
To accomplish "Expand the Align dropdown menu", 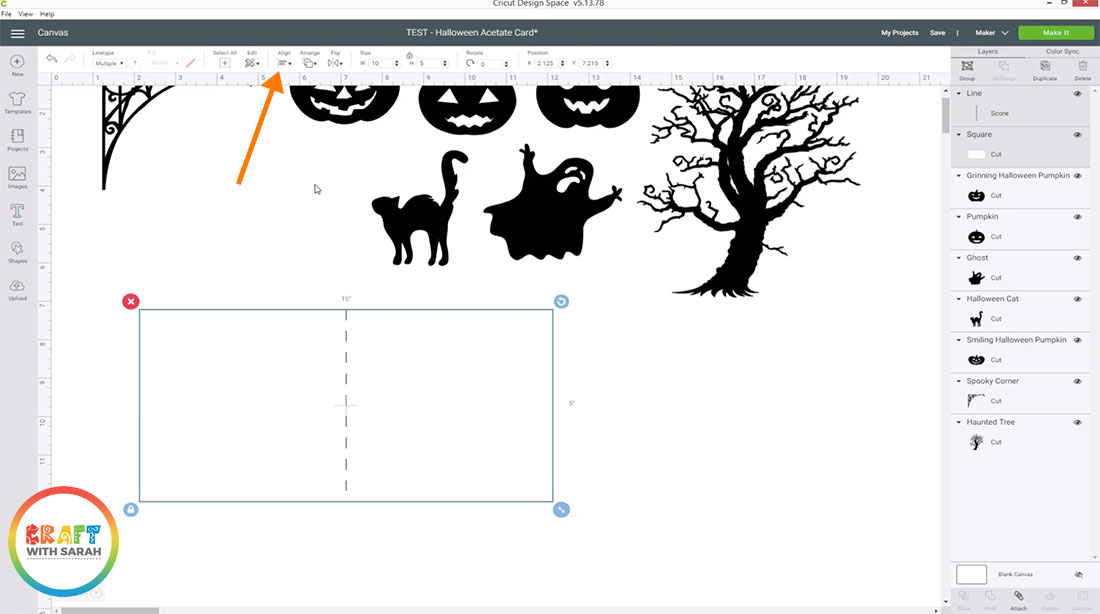I will point(284,63).
